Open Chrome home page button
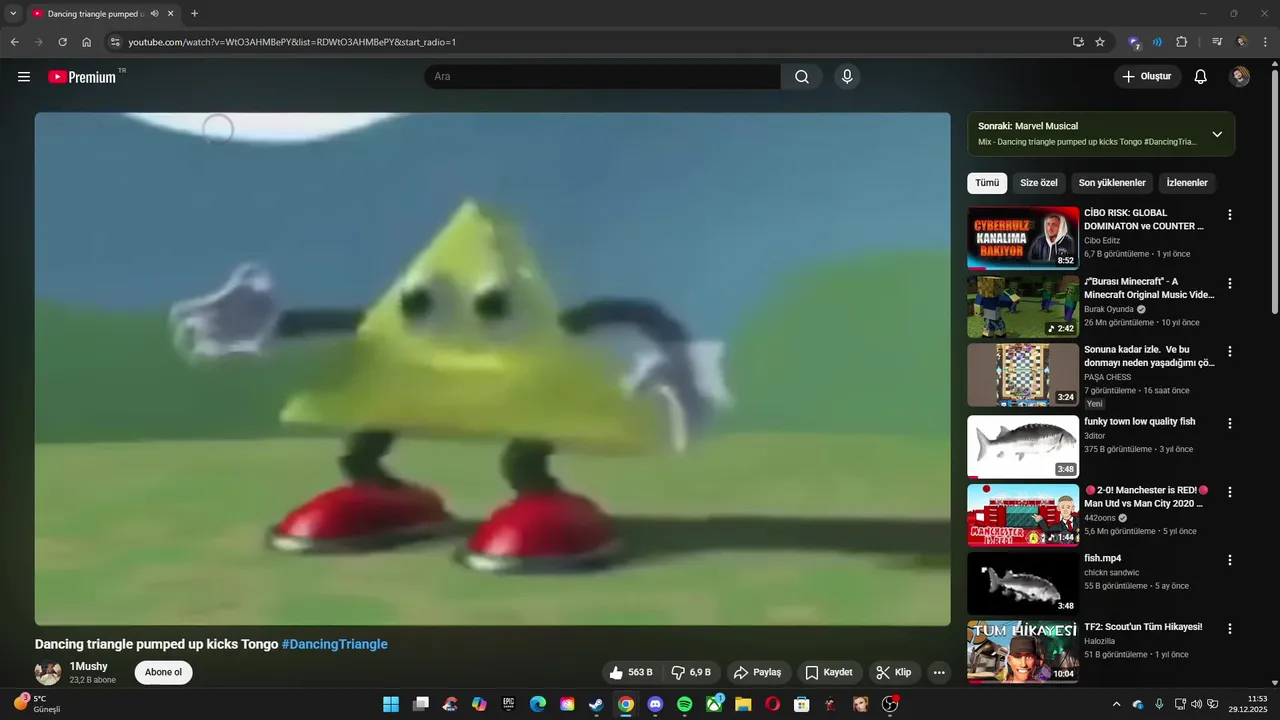 click(87, 42)
